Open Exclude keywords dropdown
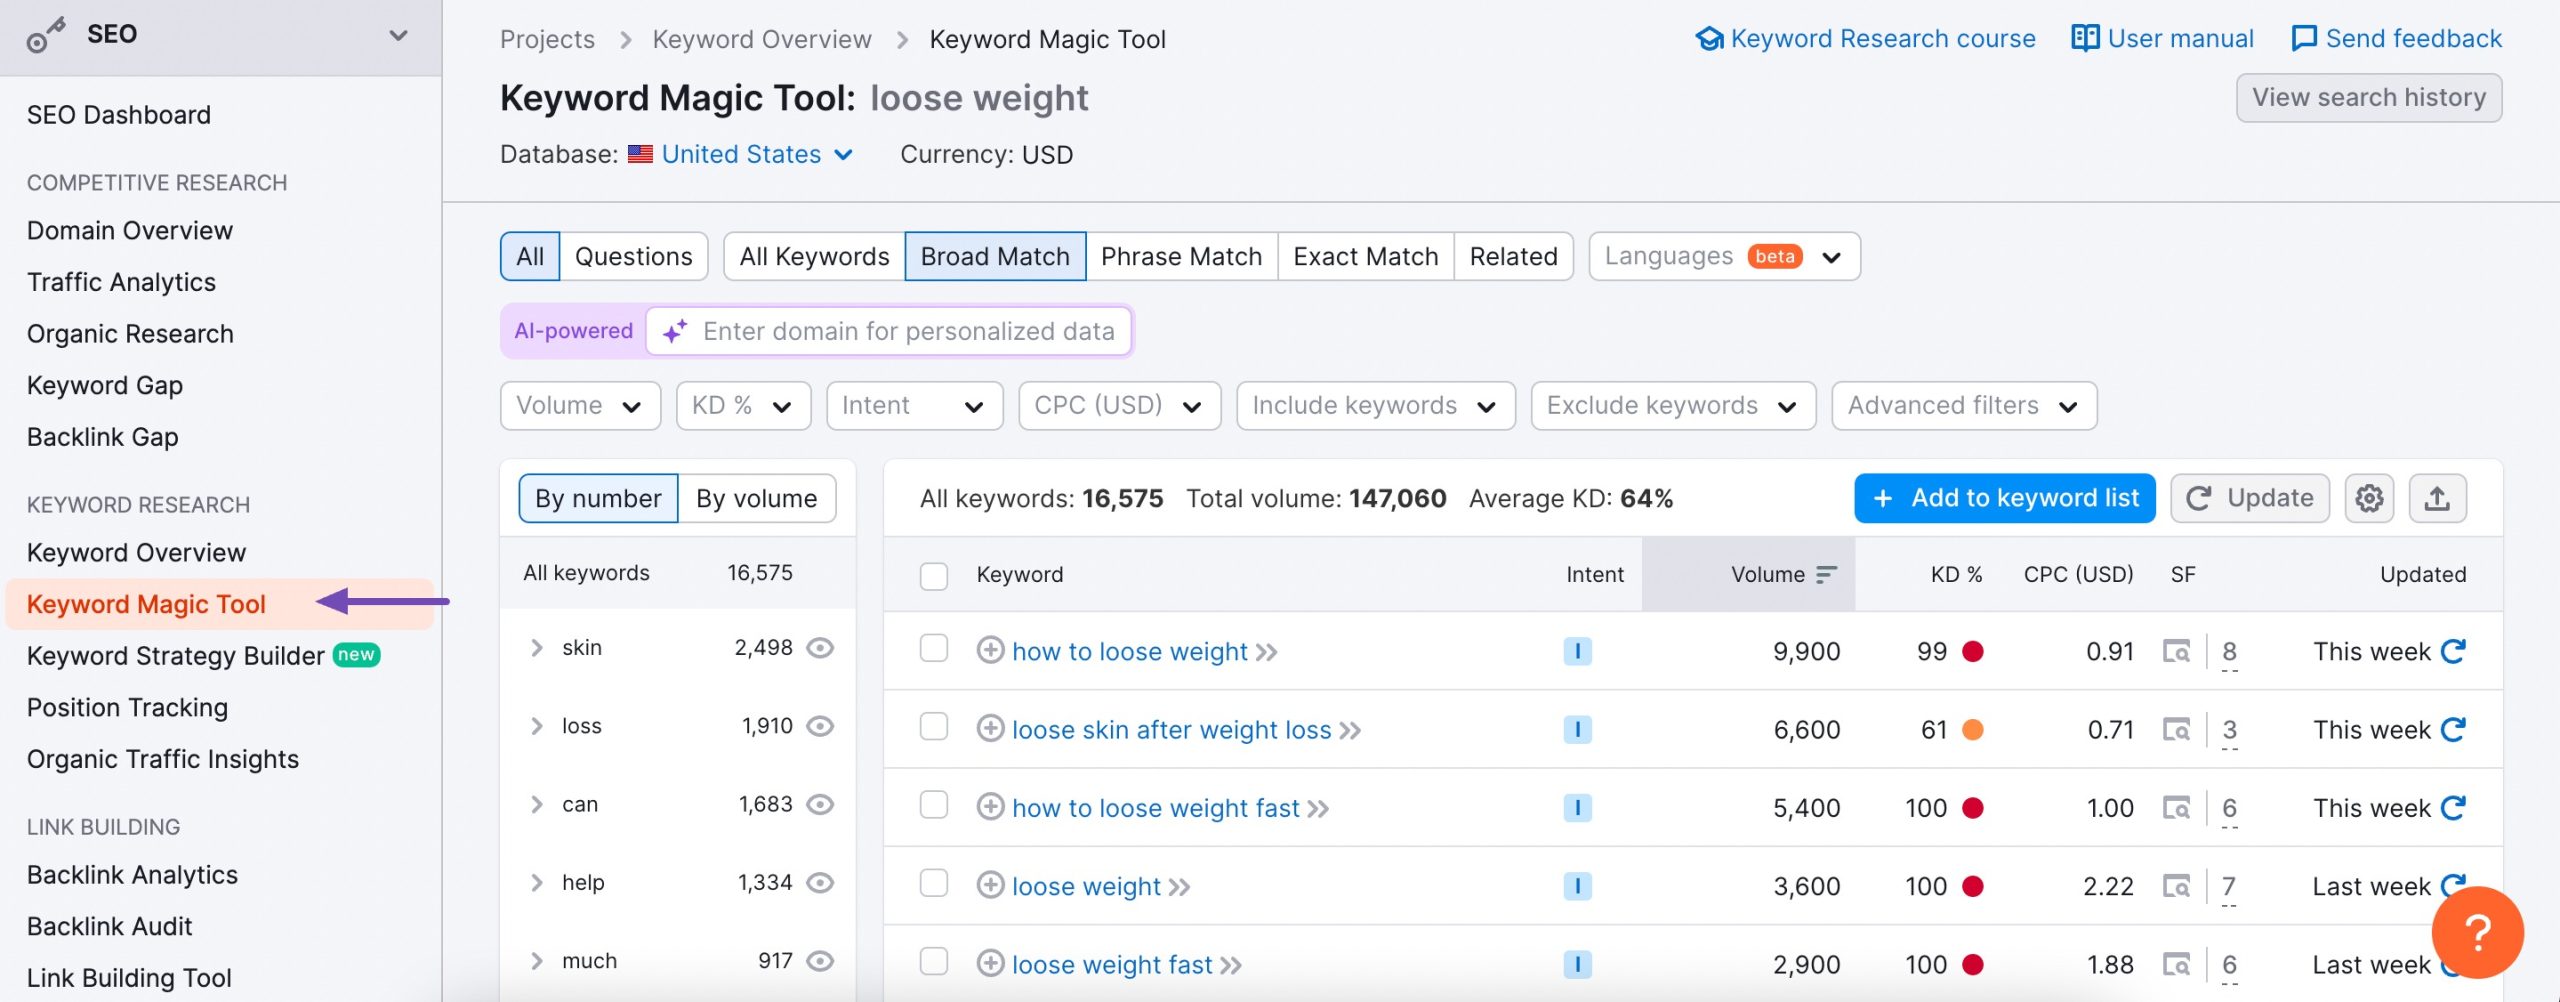The width and height of the screenshot is (2560, 1002). 1673,405
